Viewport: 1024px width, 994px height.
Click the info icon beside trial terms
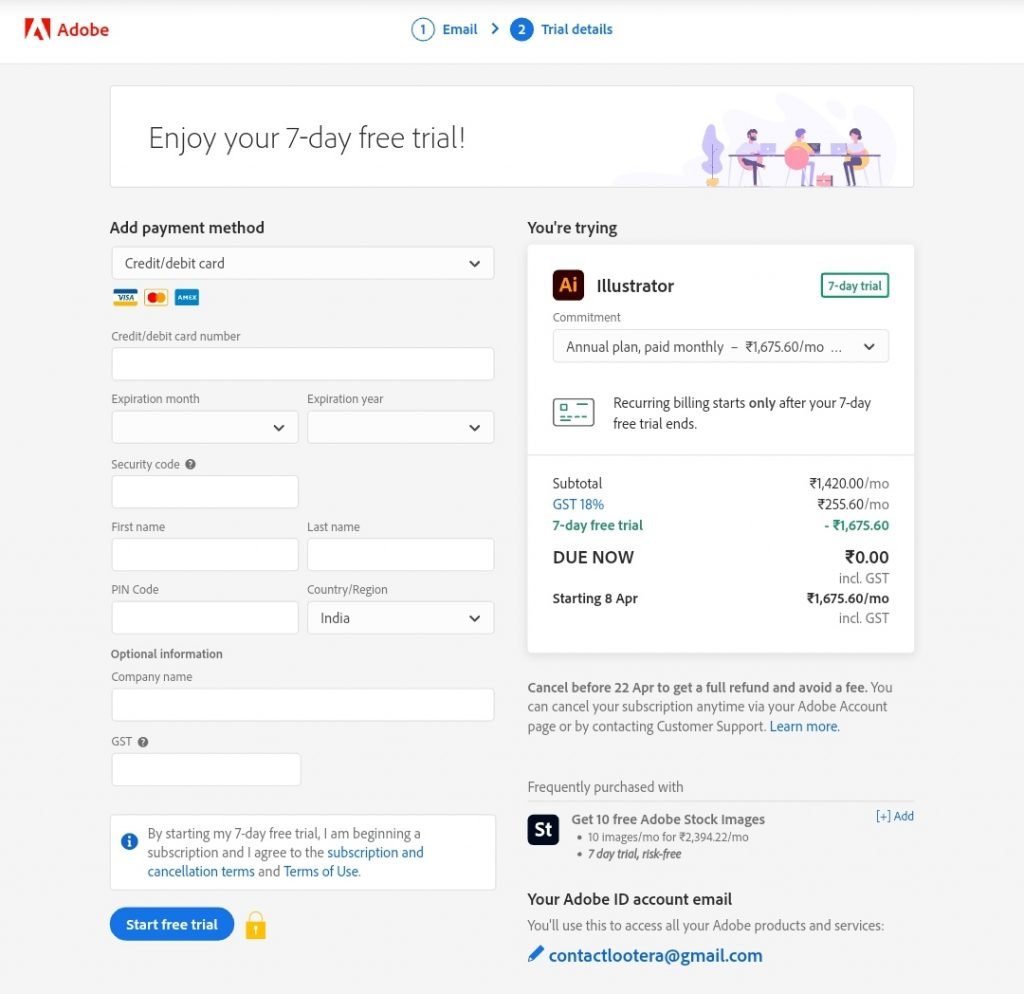[129, 841]
